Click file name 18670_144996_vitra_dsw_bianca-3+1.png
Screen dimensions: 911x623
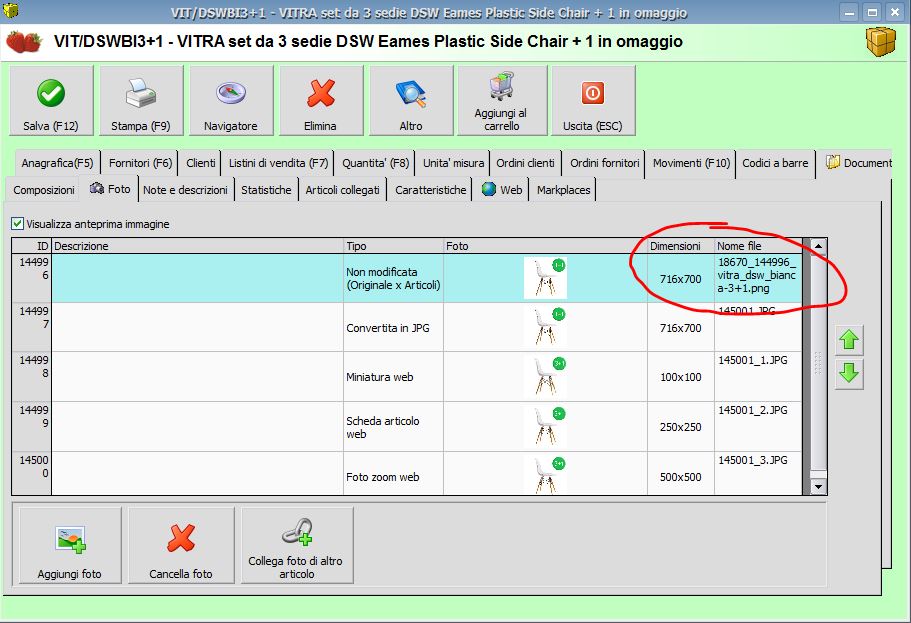pyautogui.click(x=757, y=275)
